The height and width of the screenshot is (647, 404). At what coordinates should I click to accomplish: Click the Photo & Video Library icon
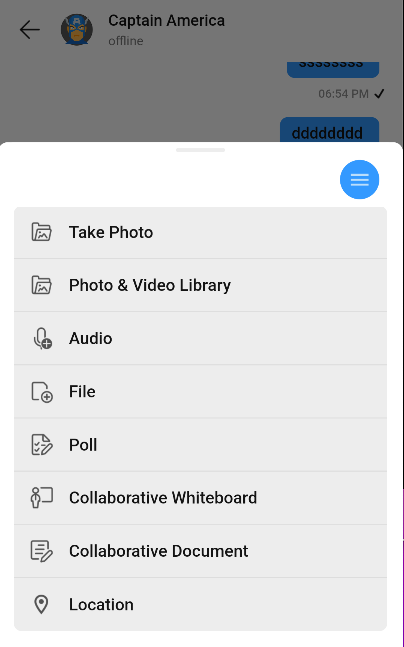click(42, 285)
